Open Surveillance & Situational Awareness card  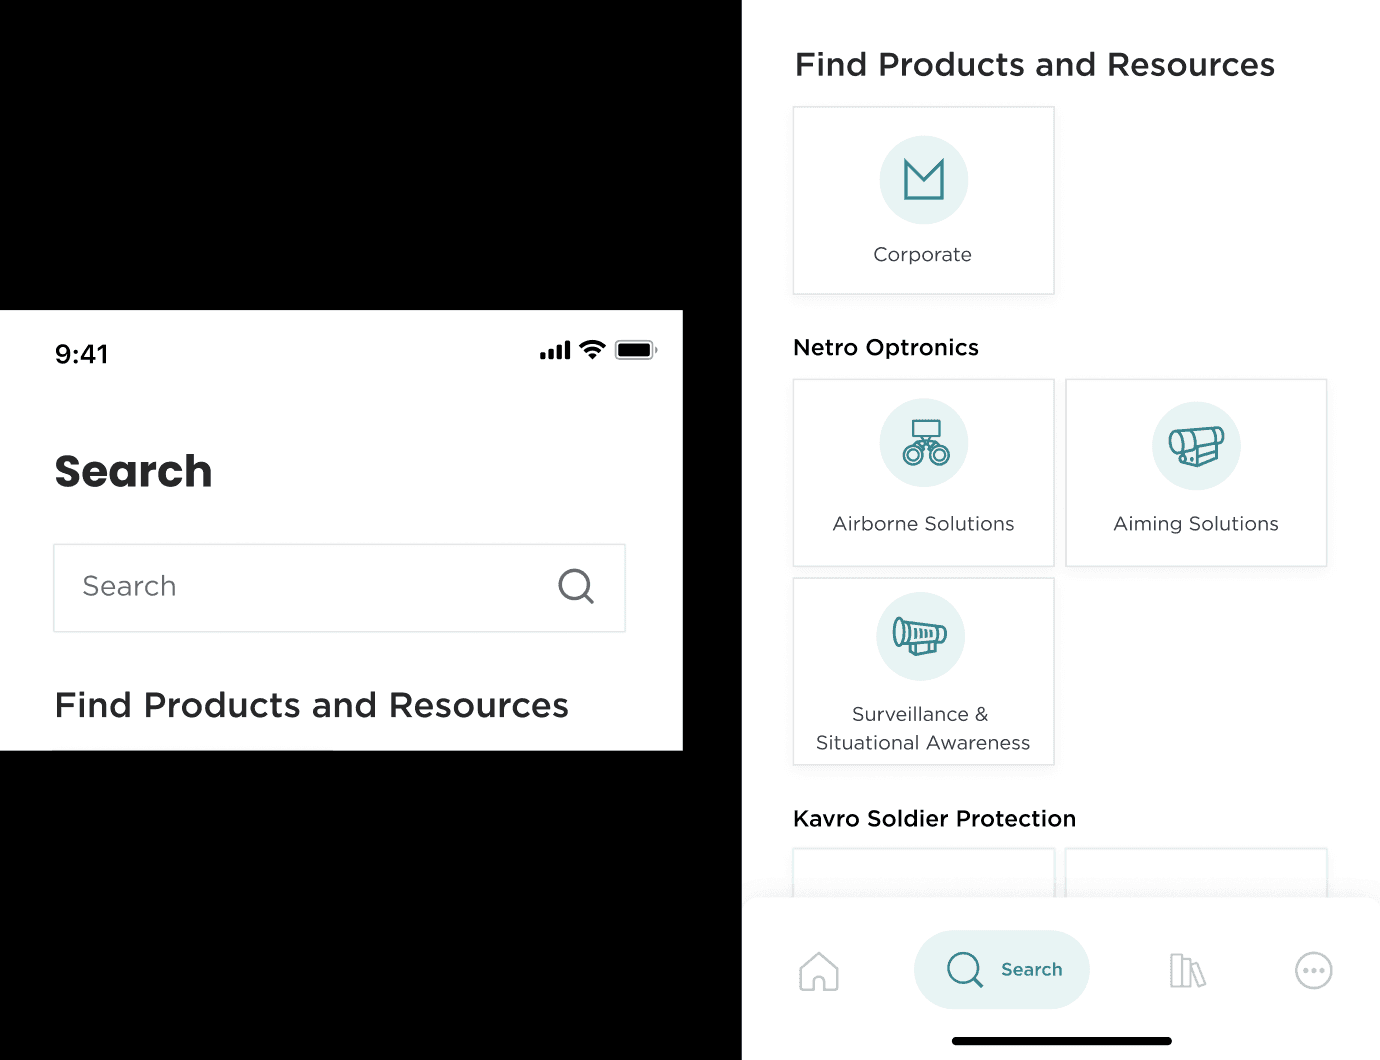coord(923,671)
